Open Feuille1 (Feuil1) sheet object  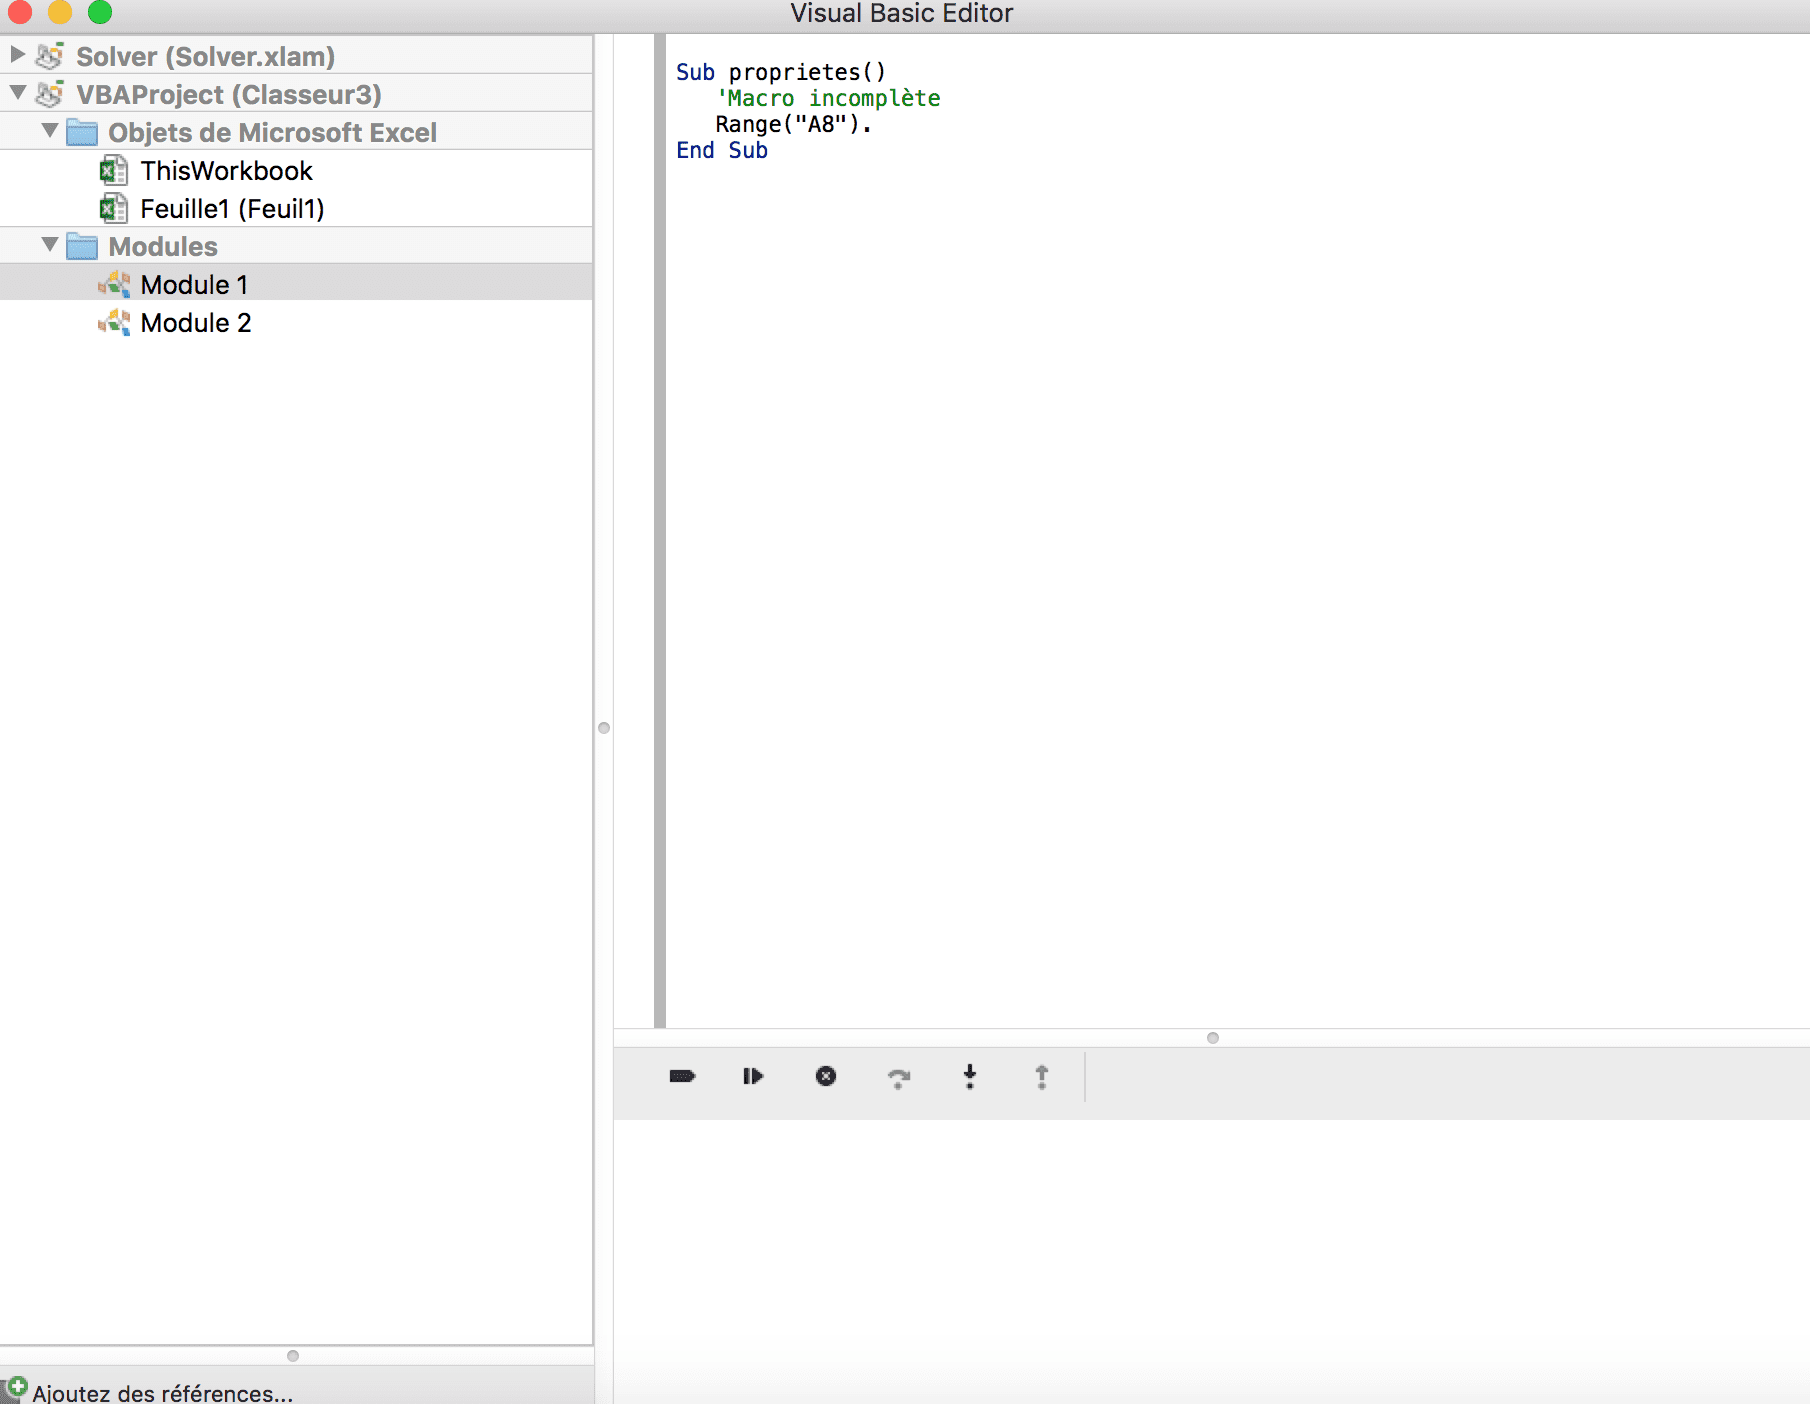pyautogui.click(x=232, y=209)
